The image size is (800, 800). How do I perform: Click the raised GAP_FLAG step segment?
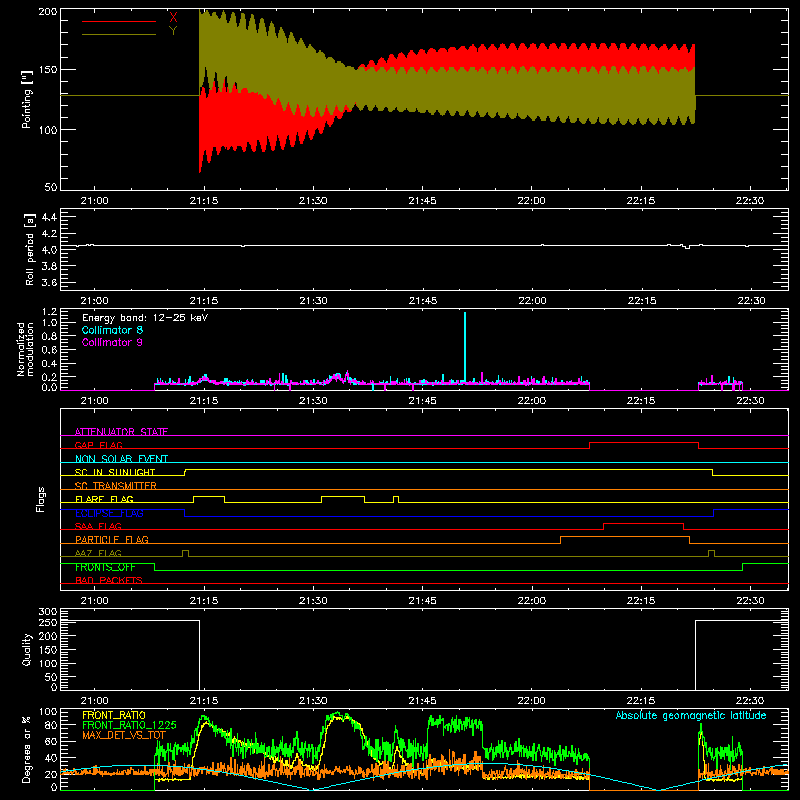[644, 443]
